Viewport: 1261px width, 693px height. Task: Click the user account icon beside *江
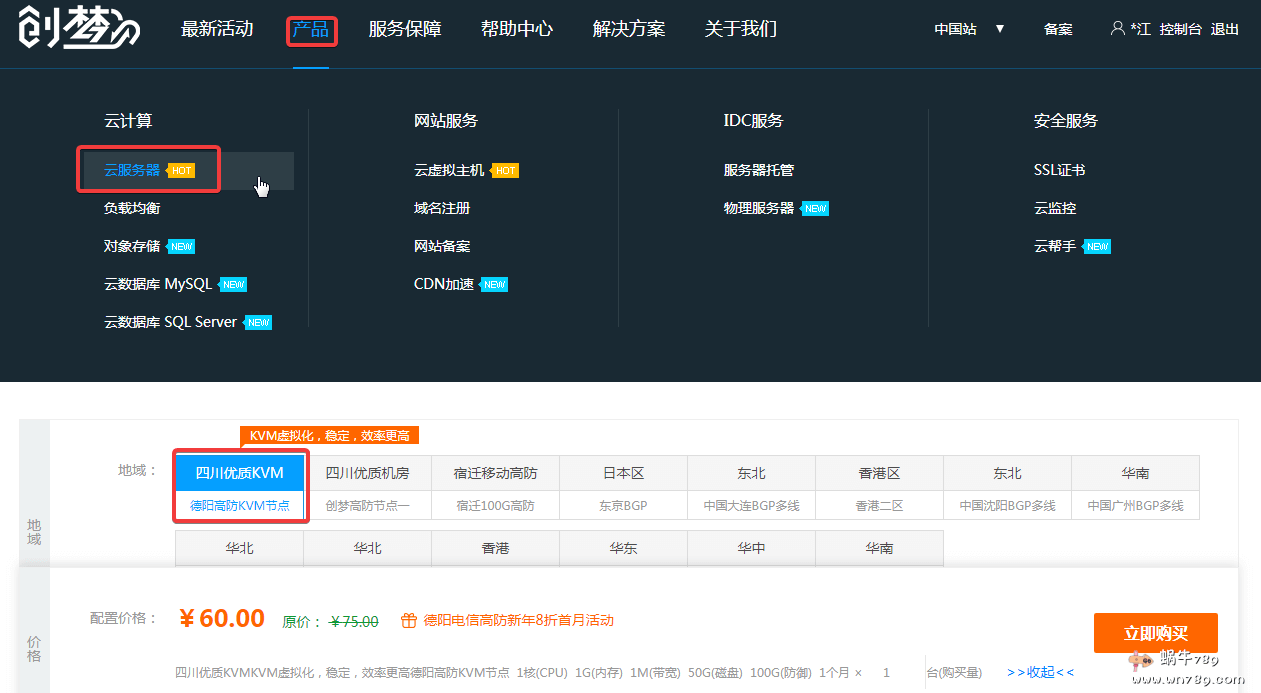click(1117, 29)
